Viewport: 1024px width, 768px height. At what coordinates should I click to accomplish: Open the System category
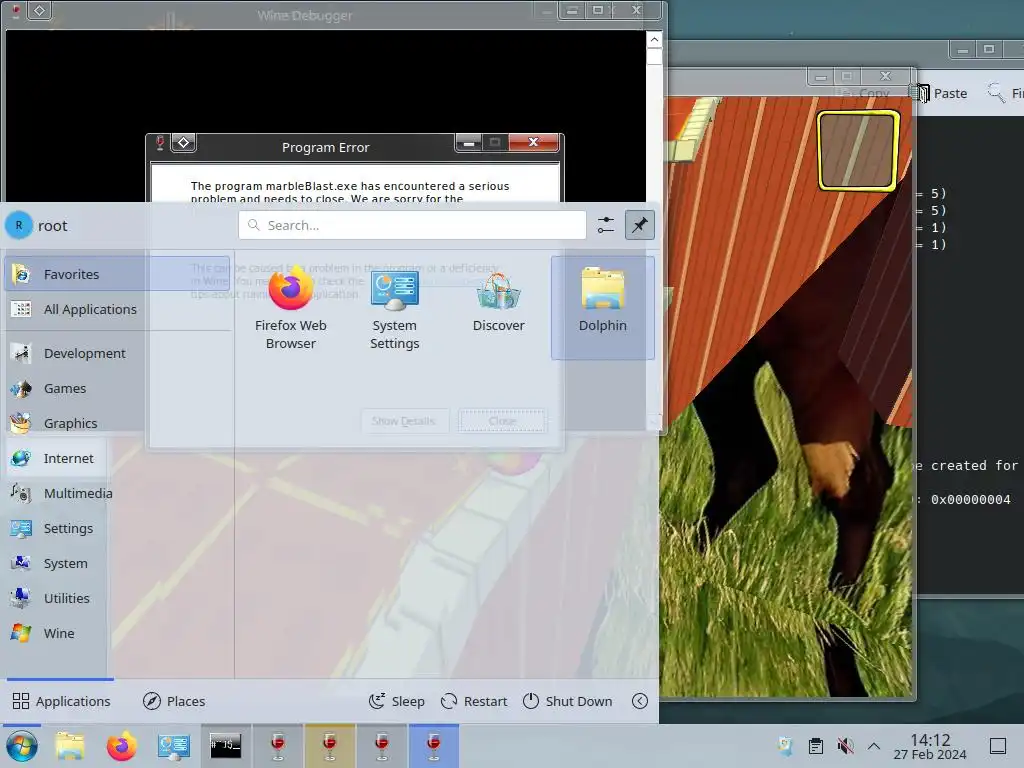click(118, 563)
